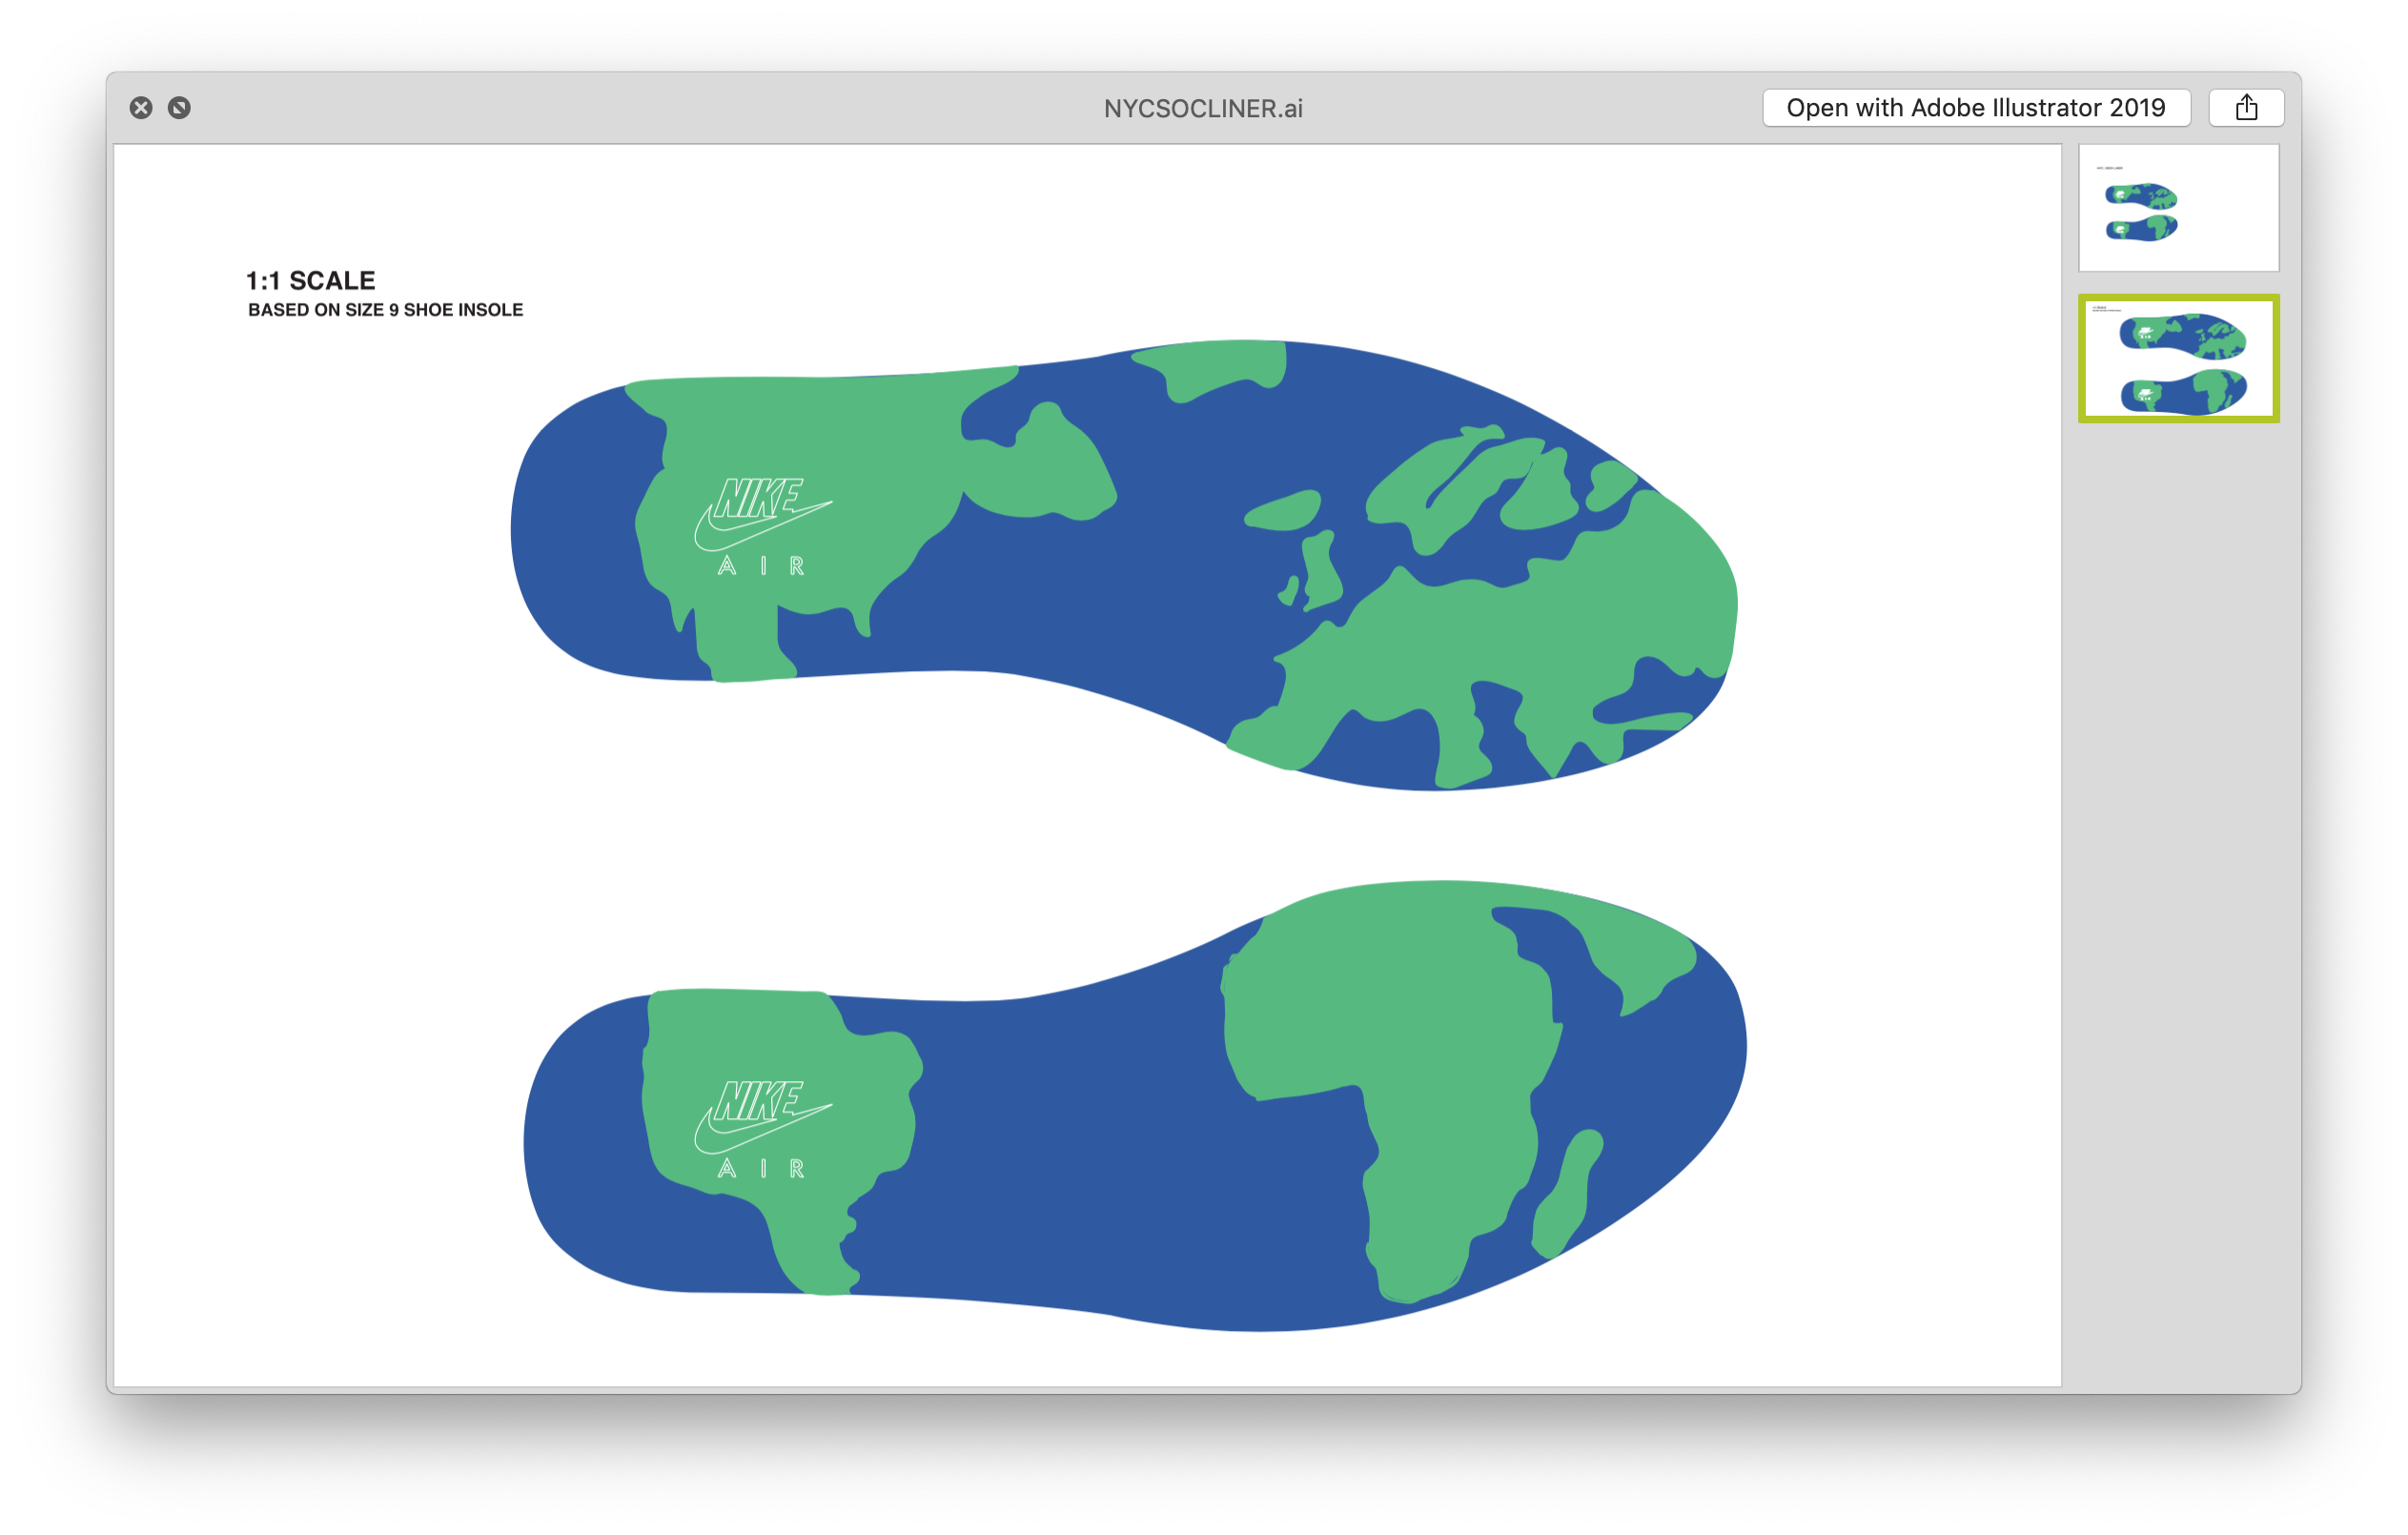Viewport: 2408px width, 1535px height.
Task: Open the Share menu icon
Action: tap(2245, 108)
